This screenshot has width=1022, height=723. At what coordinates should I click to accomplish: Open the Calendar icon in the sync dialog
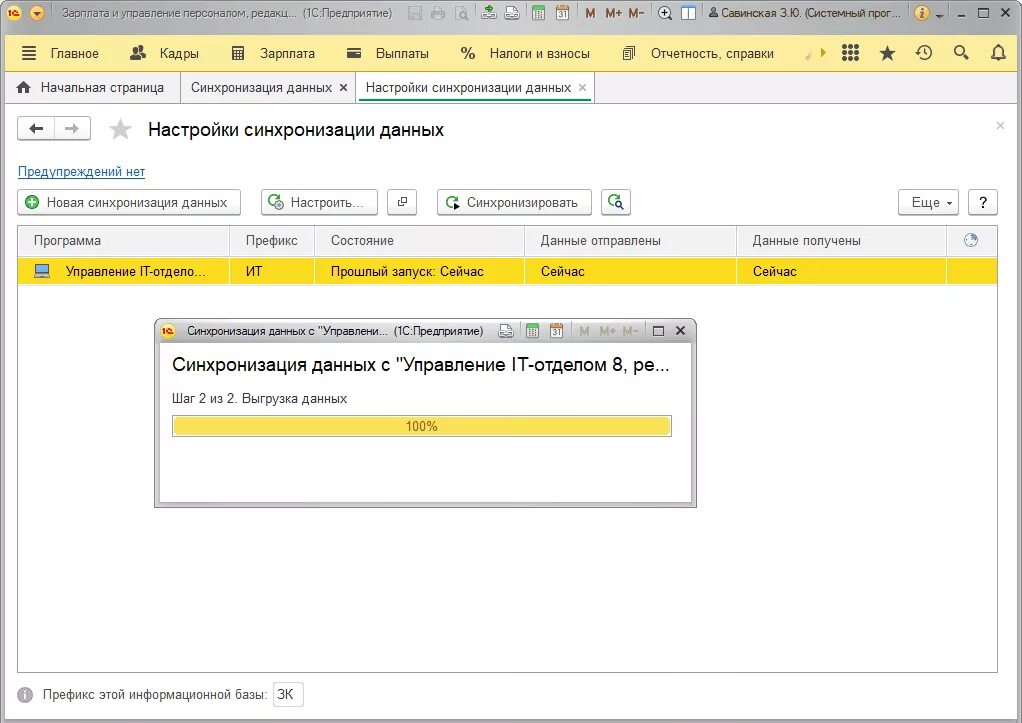[556, 331]
